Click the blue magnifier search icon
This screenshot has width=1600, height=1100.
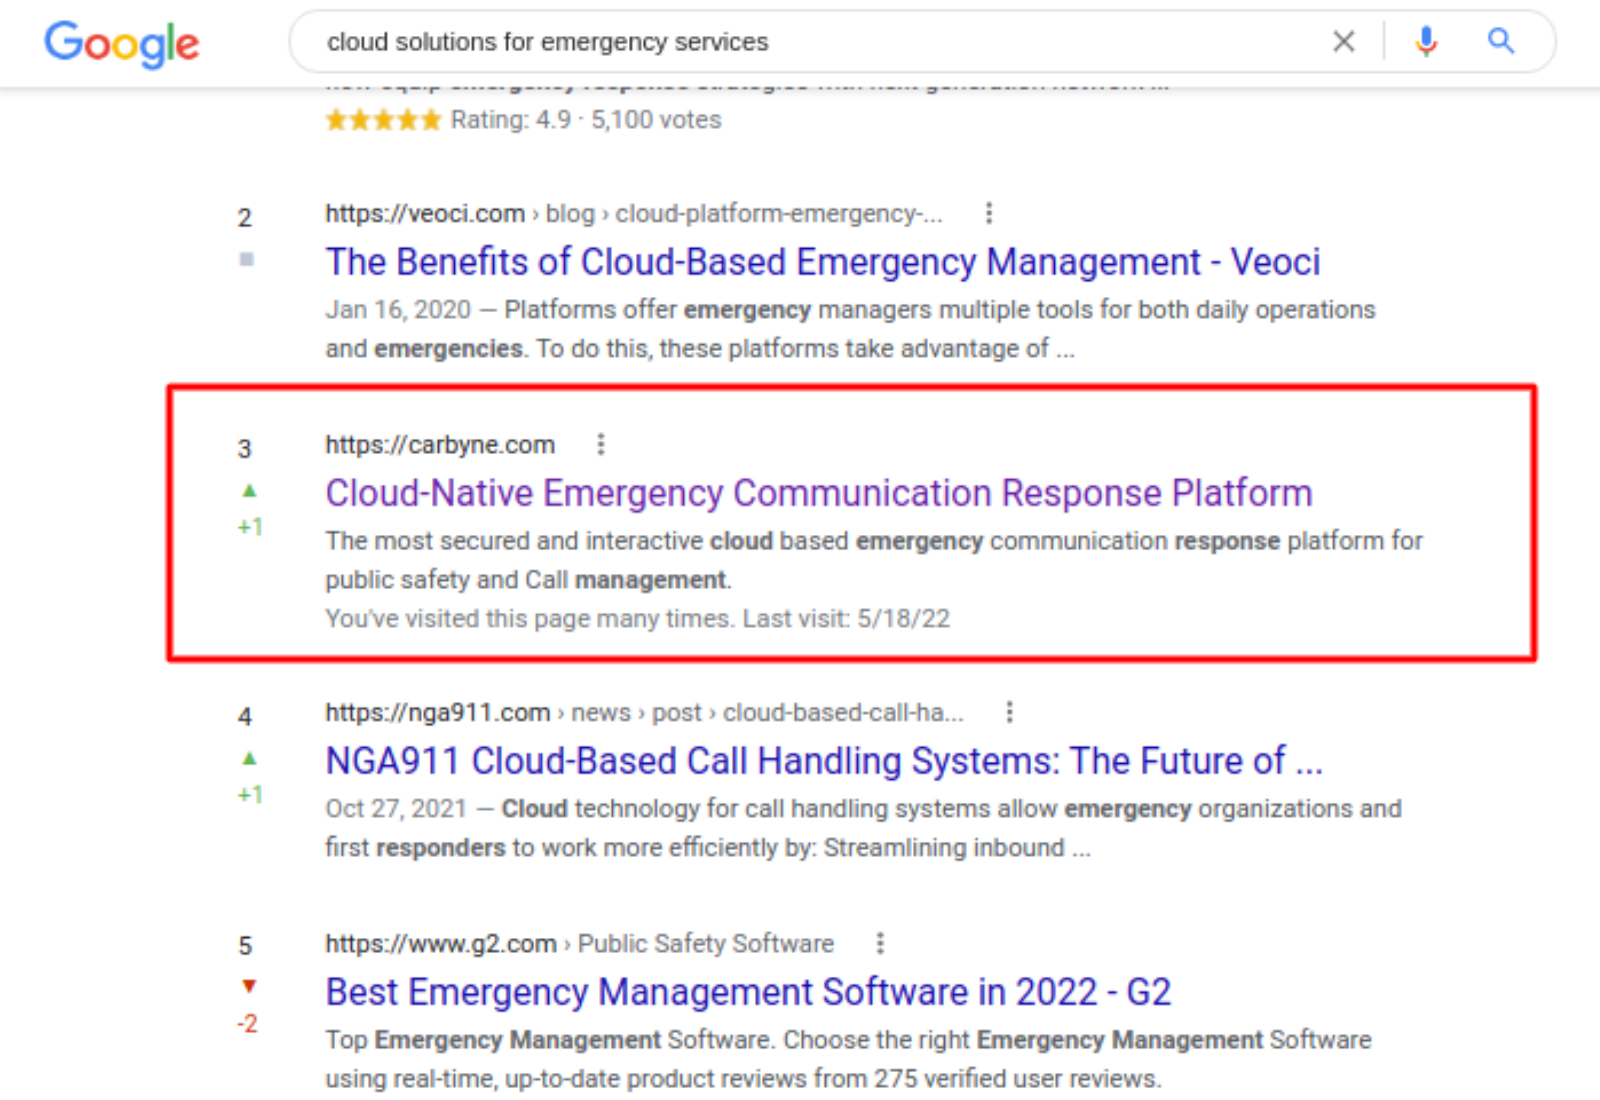[x=1500, y=42]
